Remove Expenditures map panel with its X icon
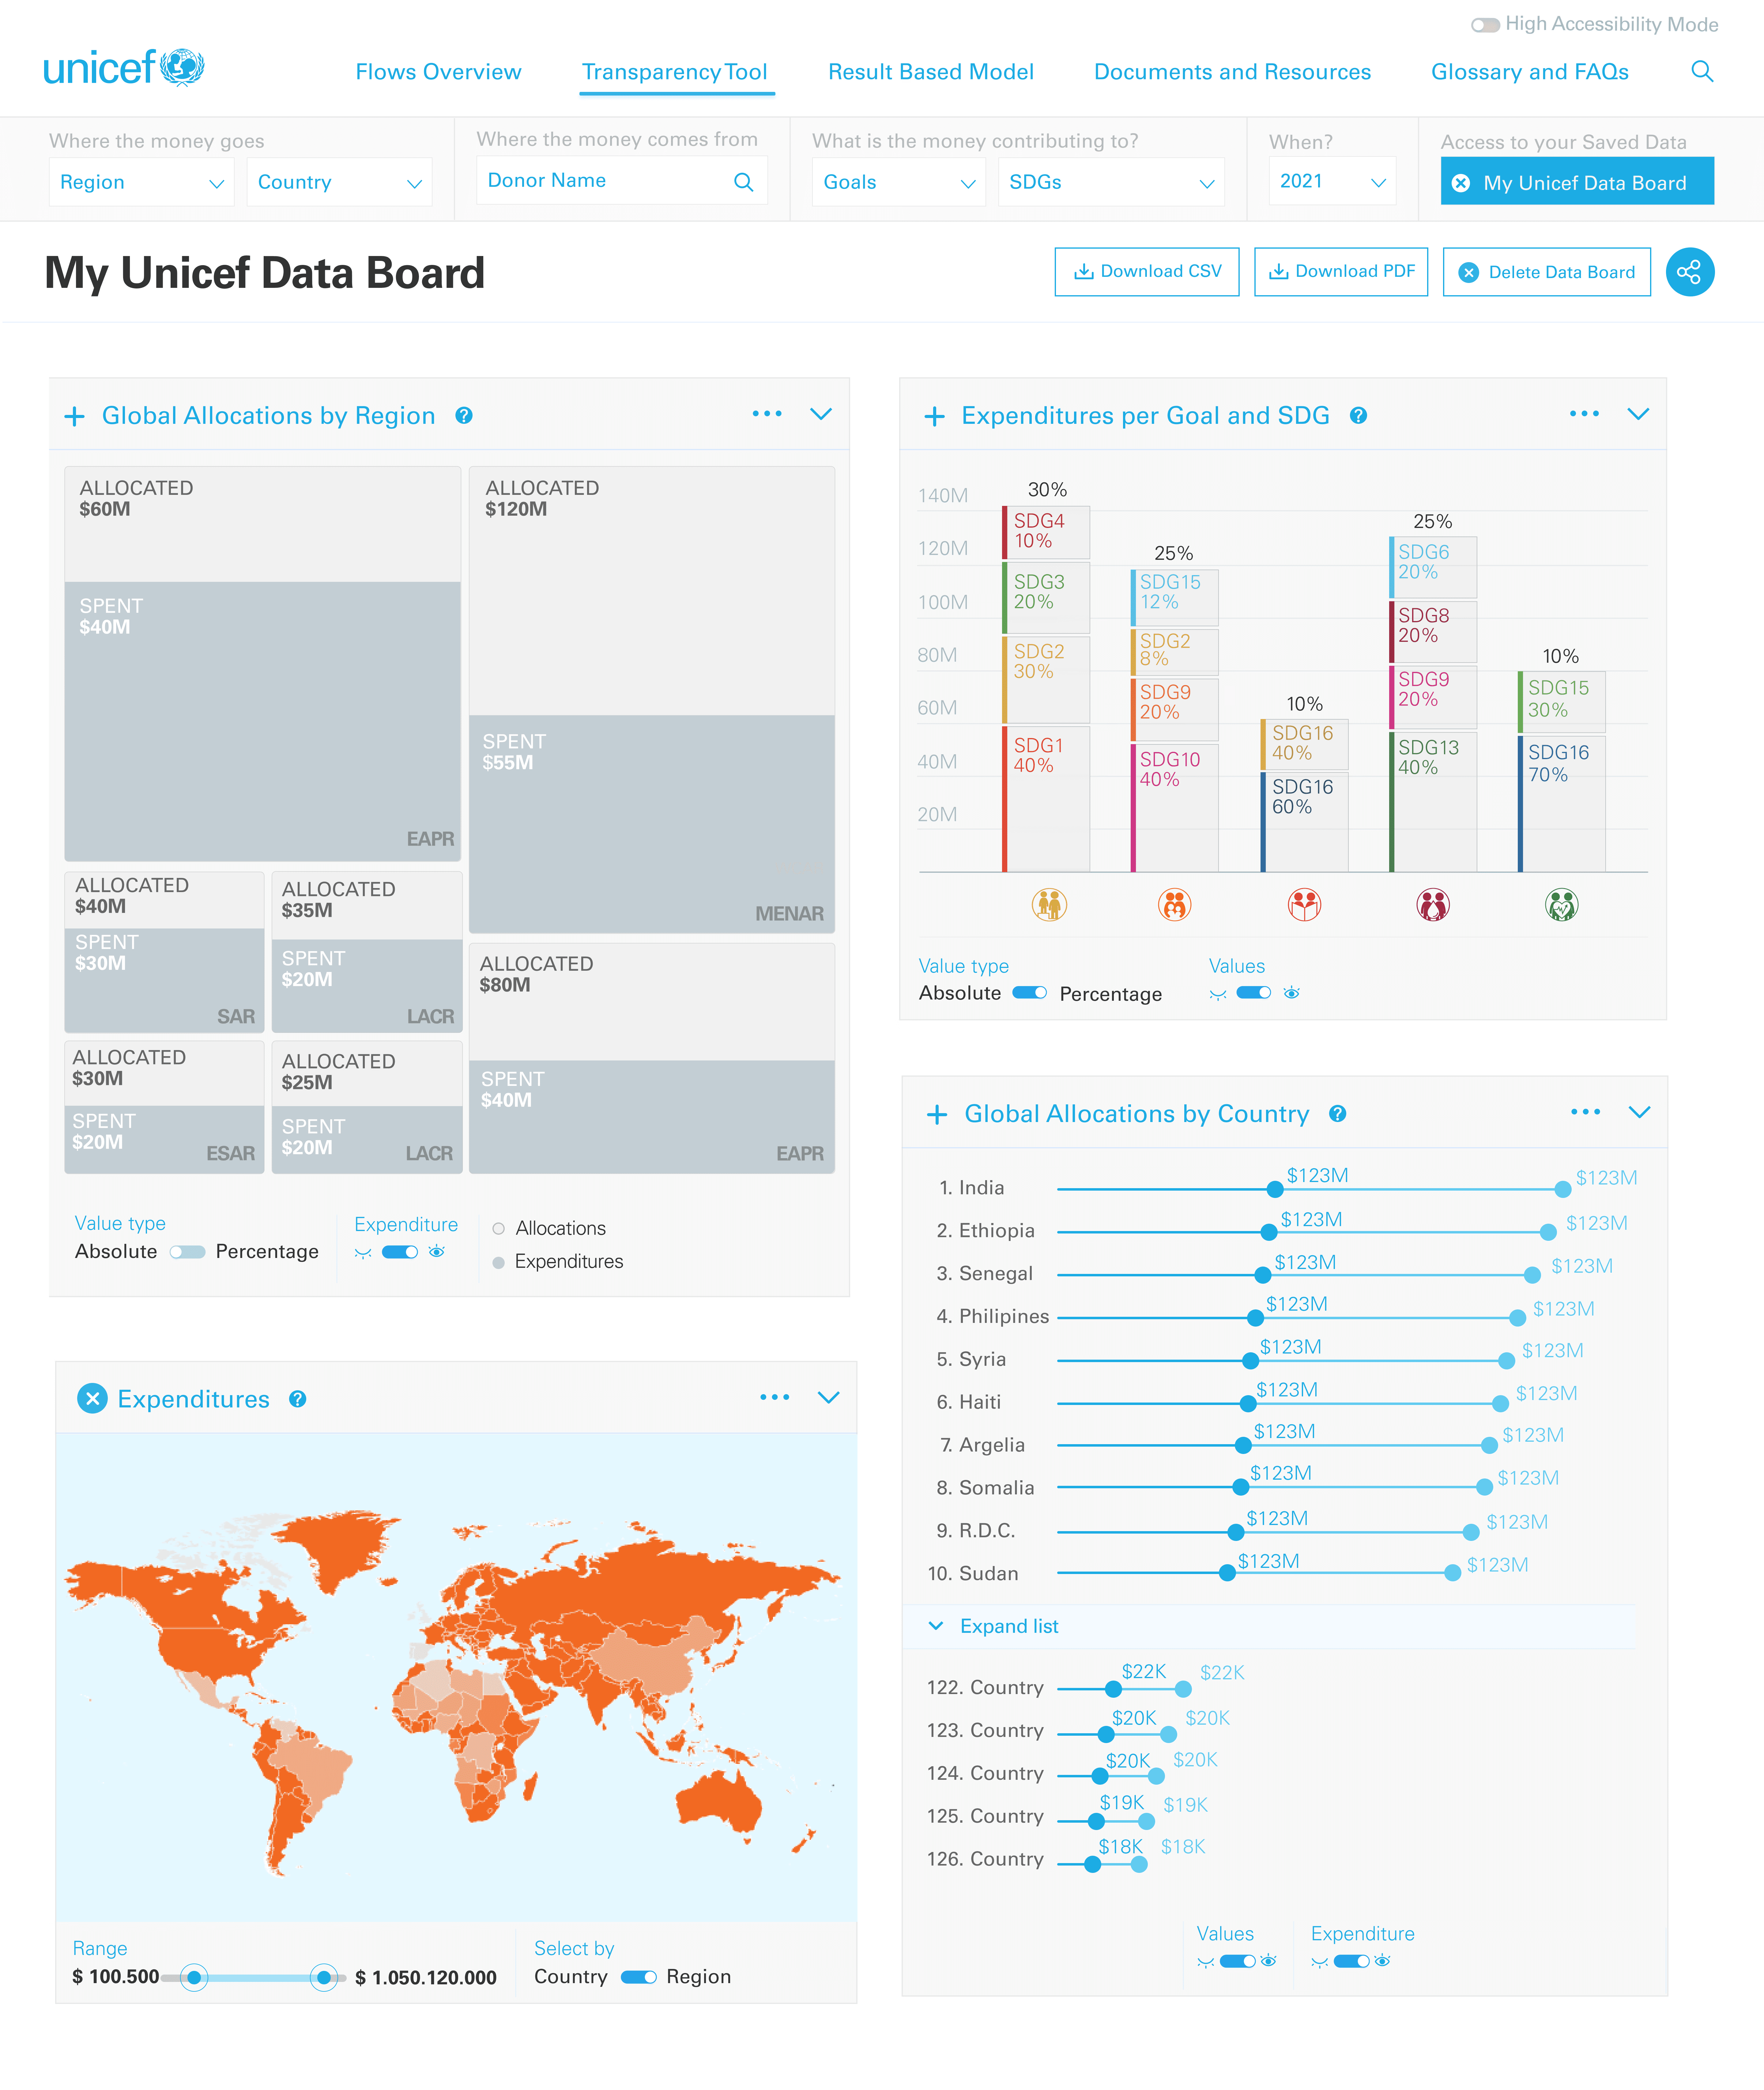Viewport: 1764px width, 2090px height. [x=92, y=1398]
